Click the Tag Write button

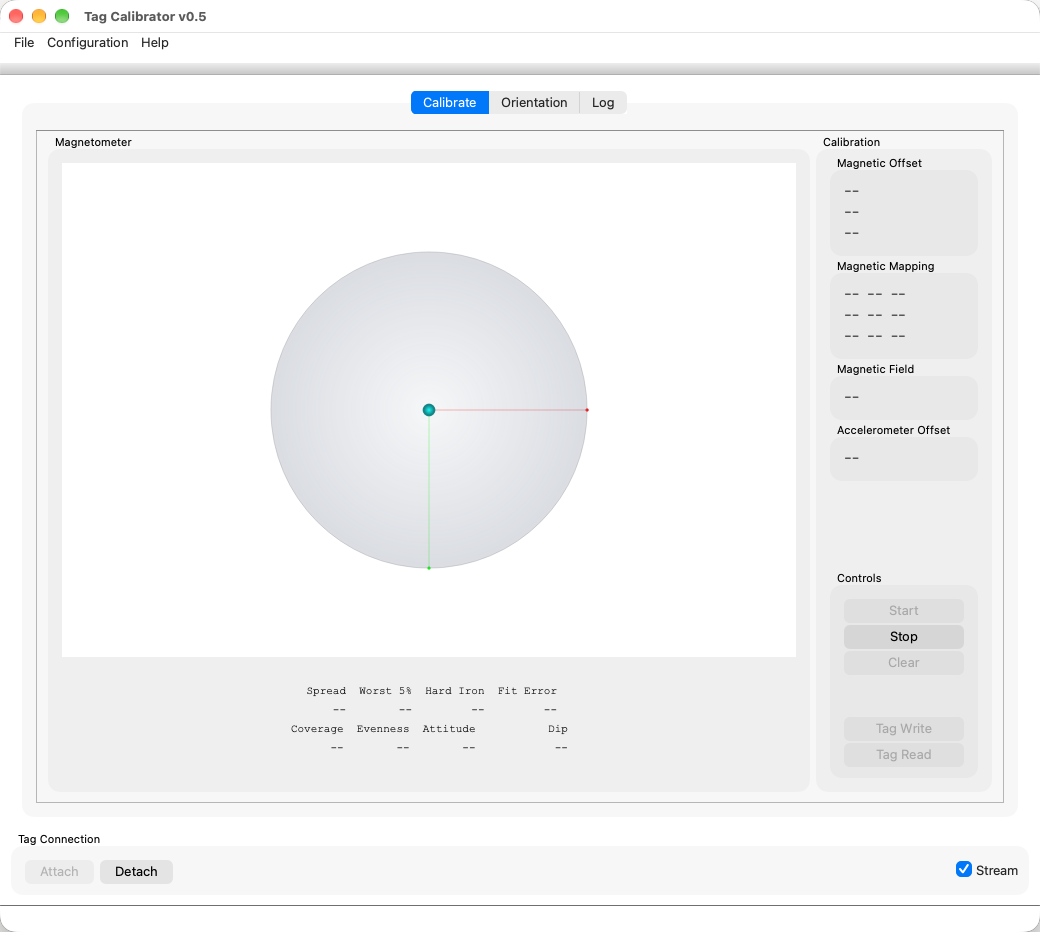click(903, 729)
